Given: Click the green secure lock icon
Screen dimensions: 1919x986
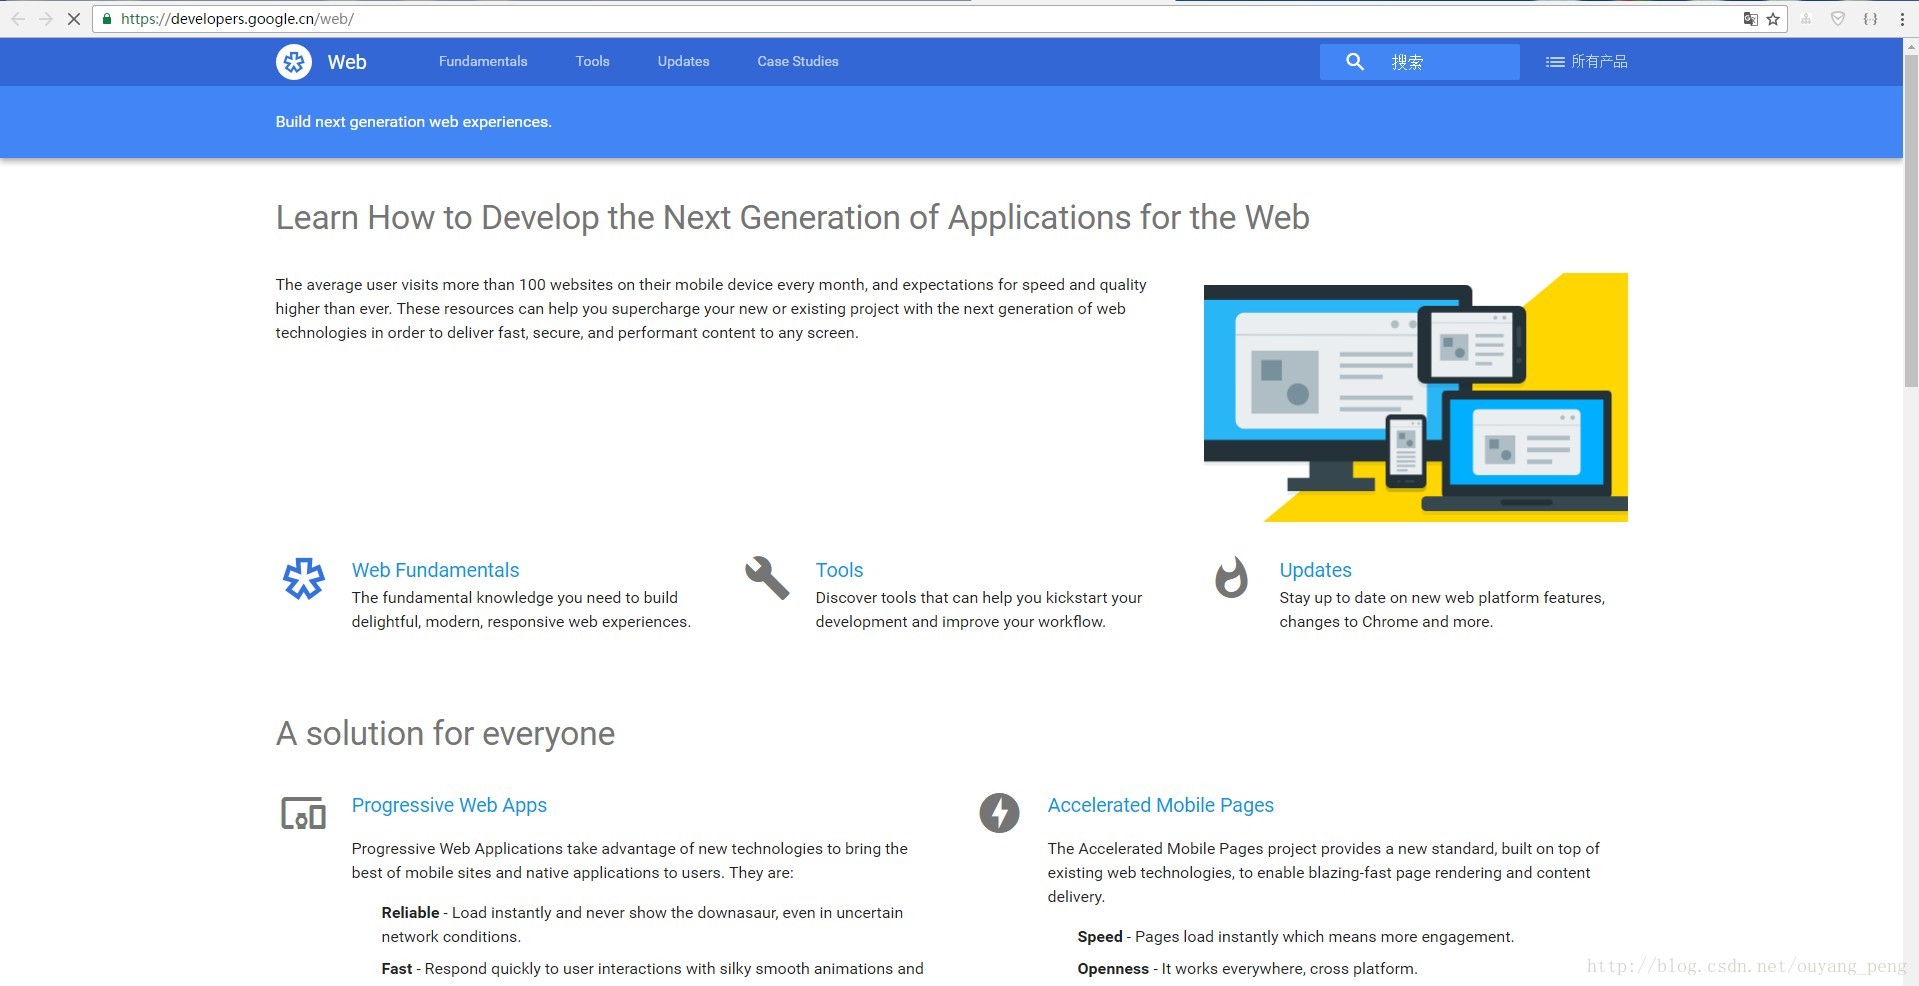Looking at the screenshot, I should pyautogui.click(x=107, y=19).
